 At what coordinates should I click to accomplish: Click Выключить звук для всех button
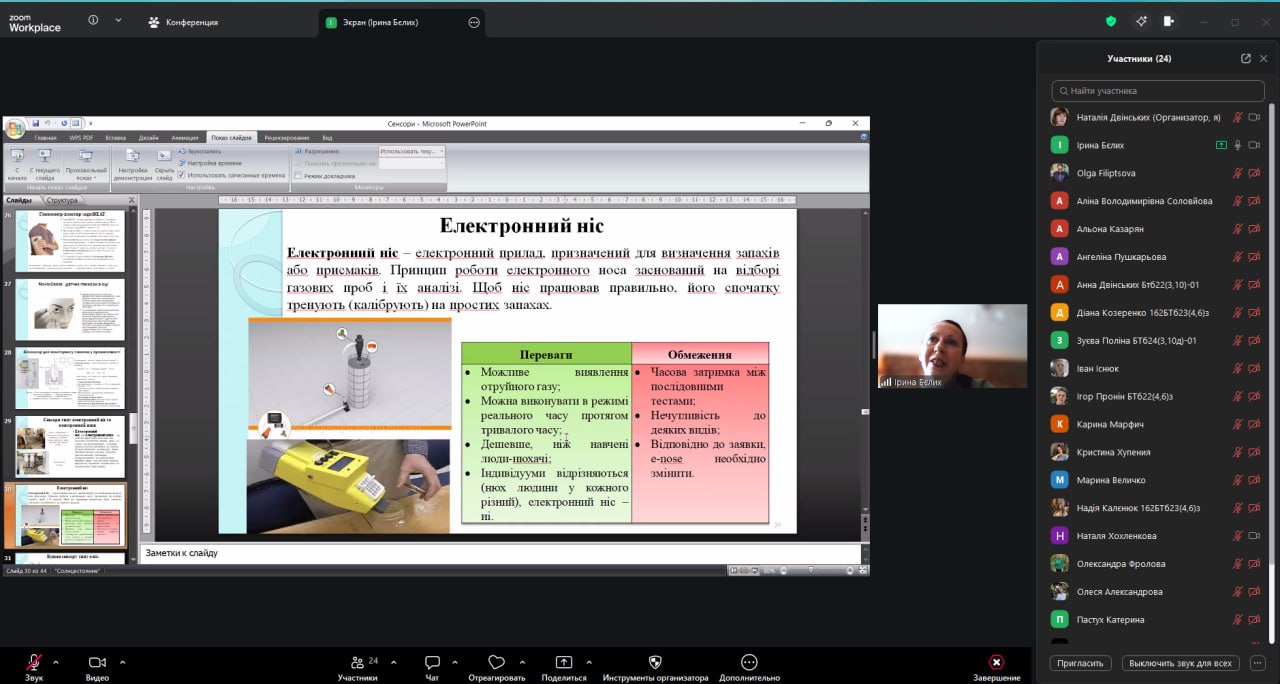[x=1181, y=663]
